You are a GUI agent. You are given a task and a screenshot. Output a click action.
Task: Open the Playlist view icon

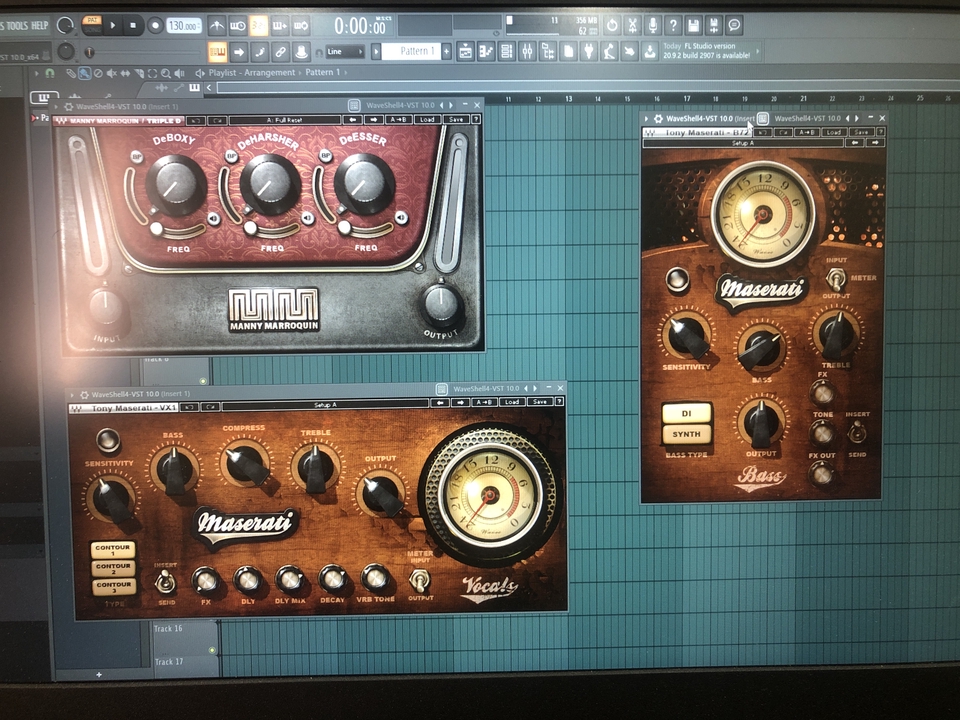point(465,52)
